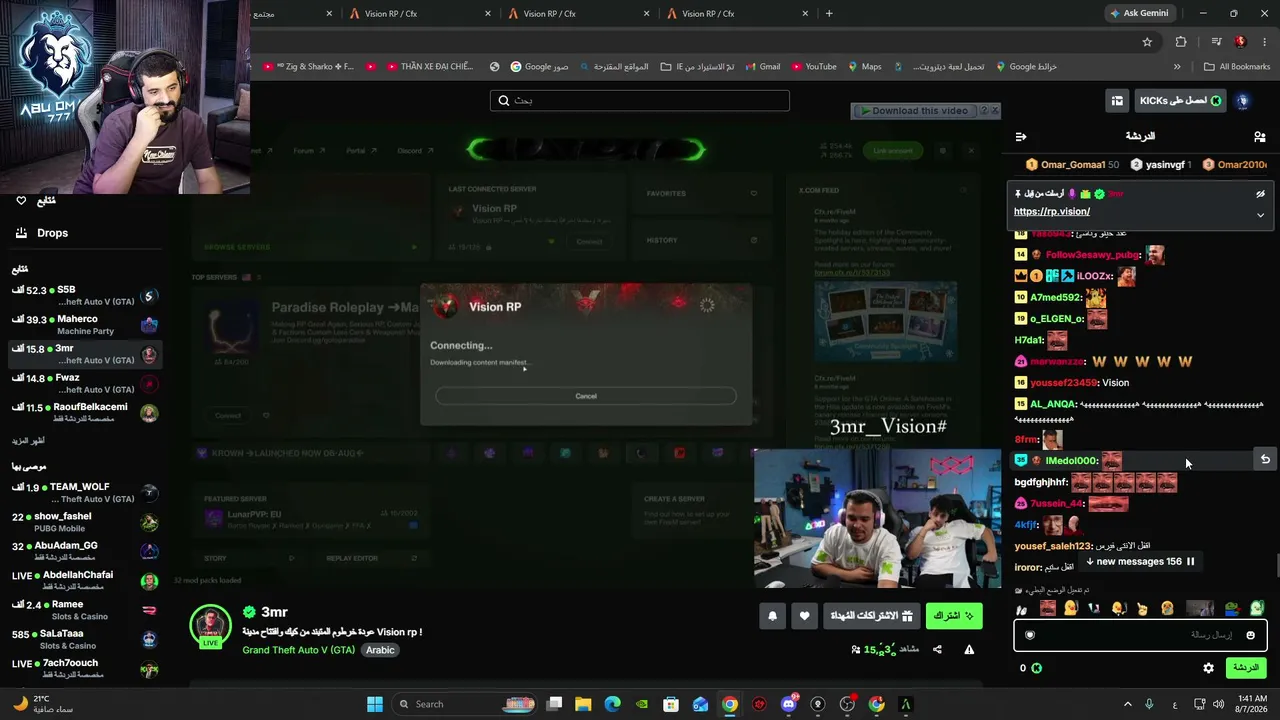This screenshot has height=720, width=1280.
Task: Expand the pinned message chevron
Action: [1260, 215]
